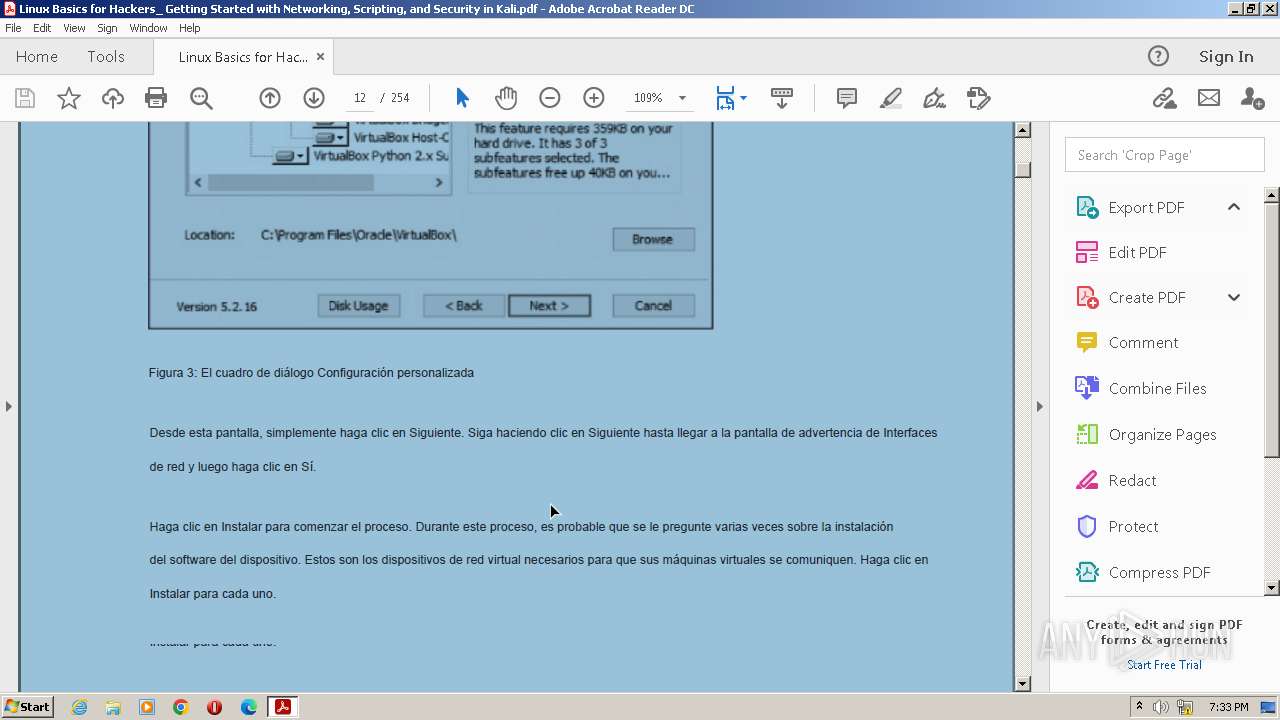Collapse the right tools pane arrow
The width and height of the screenshot is (1280, 720).
[1039, 406]
